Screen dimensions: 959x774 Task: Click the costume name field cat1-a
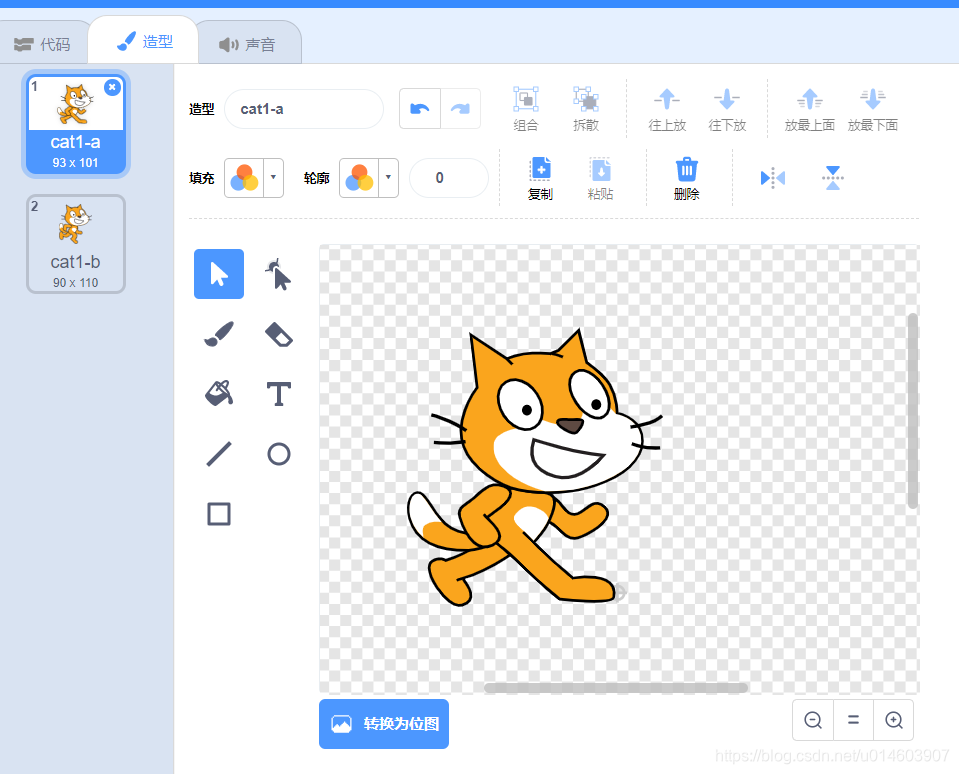coord(304,109)
